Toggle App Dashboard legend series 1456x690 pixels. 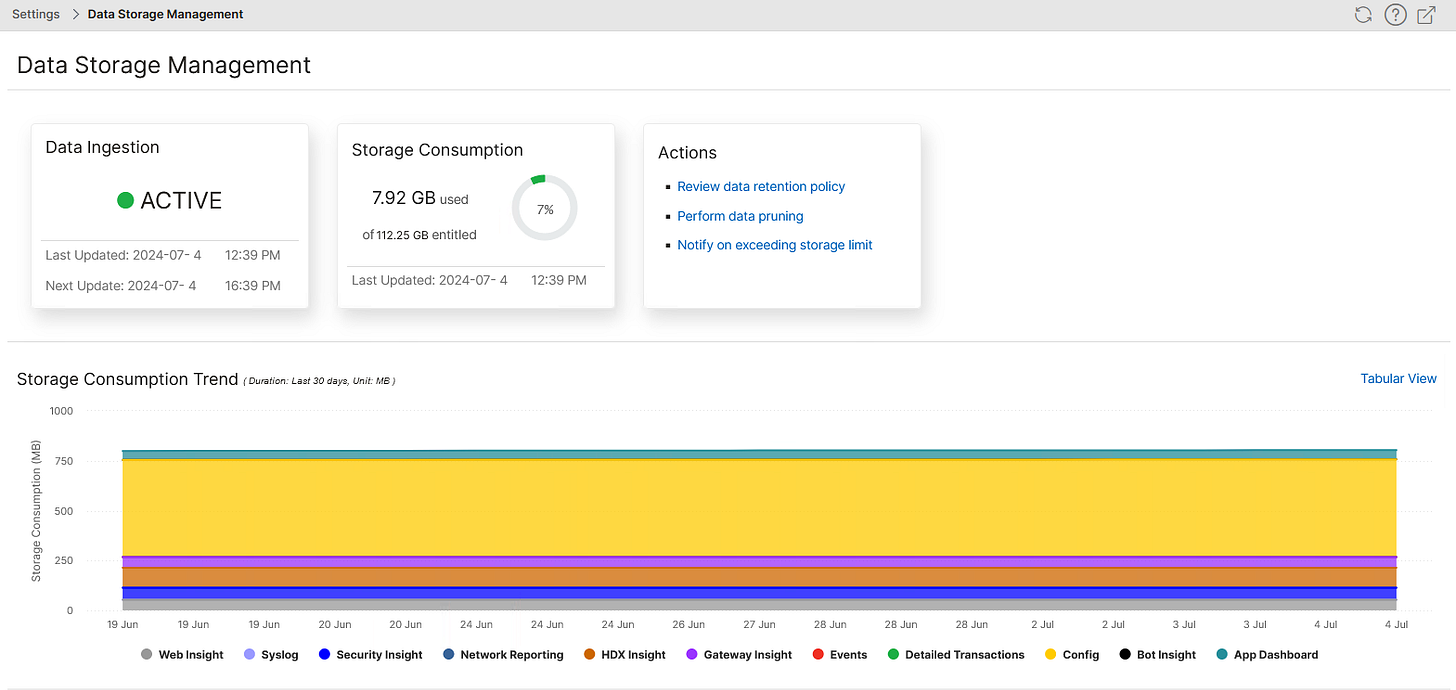[x=1266, y=655]
